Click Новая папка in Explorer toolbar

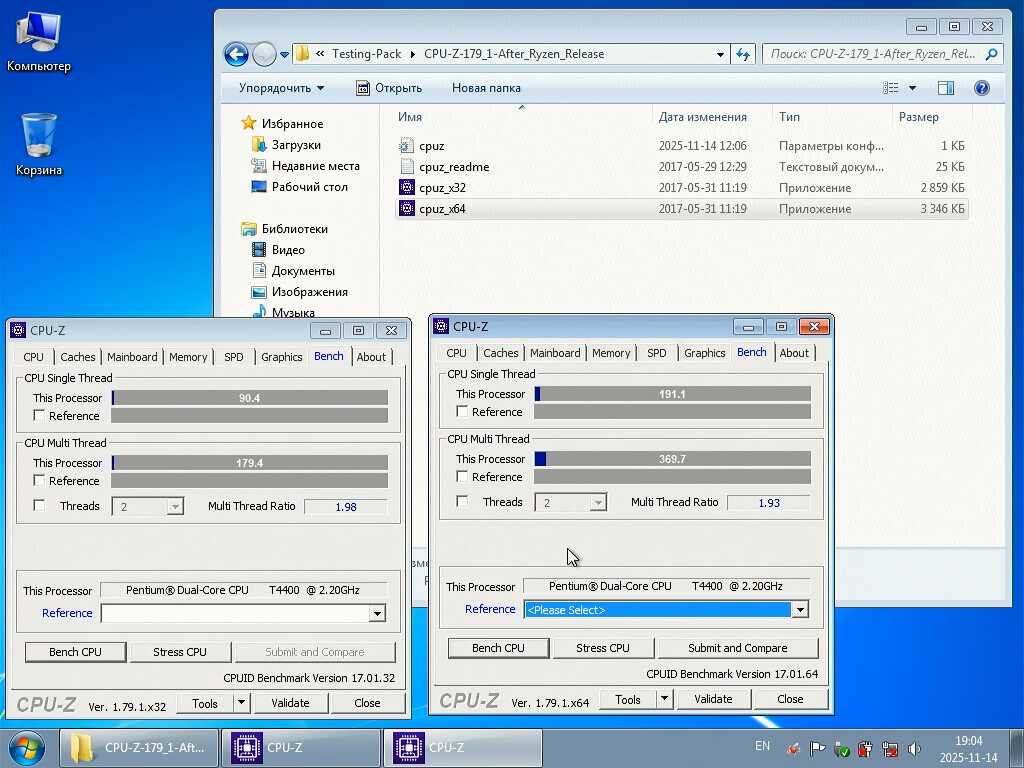[x=487, y=88]
